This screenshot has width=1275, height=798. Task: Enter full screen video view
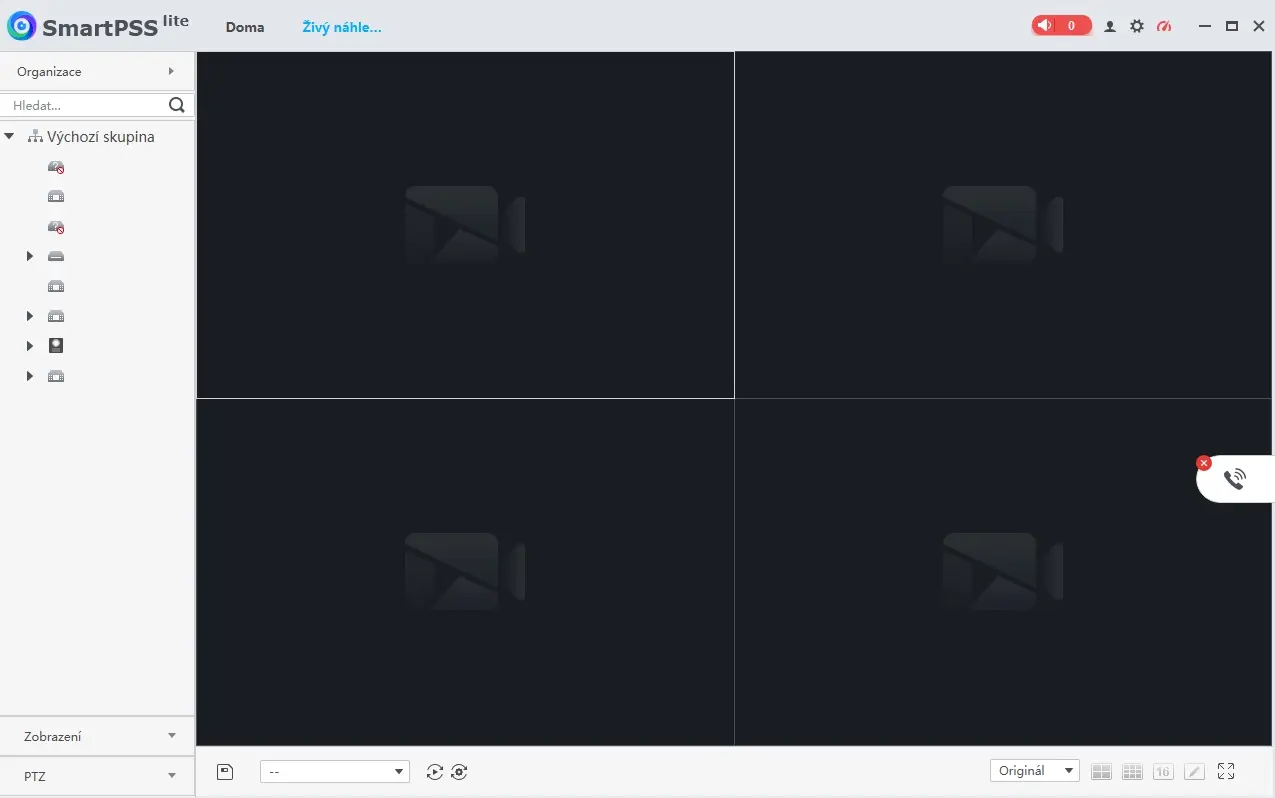(1226, 772)
